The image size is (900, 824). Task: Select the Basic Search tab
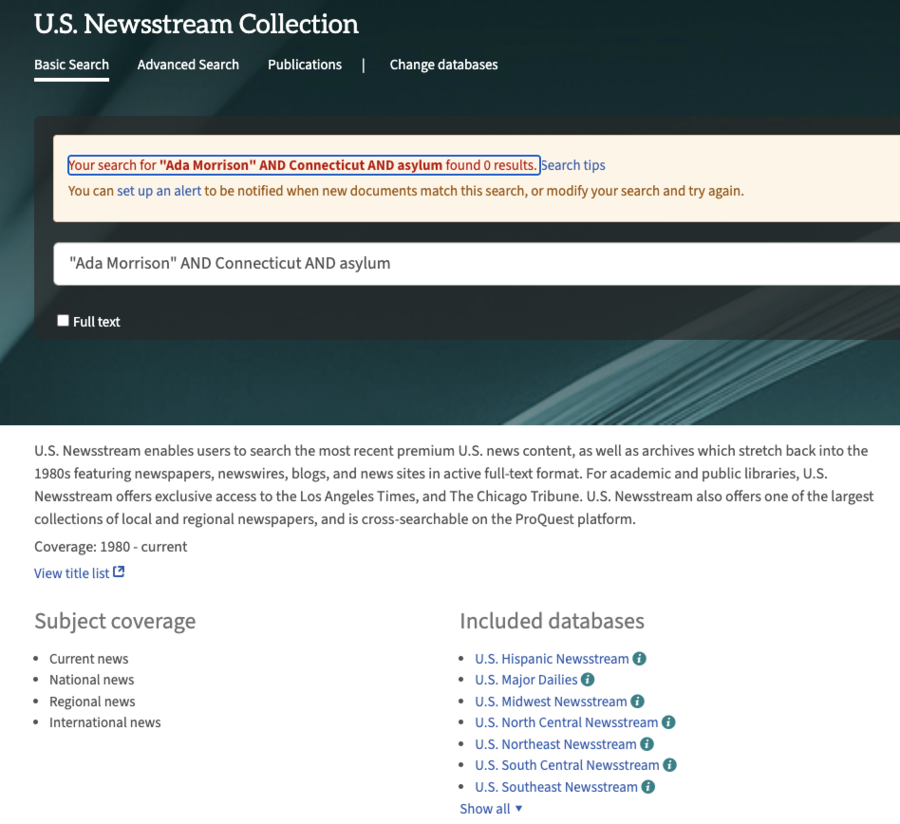pyautogui.click(x=71, y=64)
